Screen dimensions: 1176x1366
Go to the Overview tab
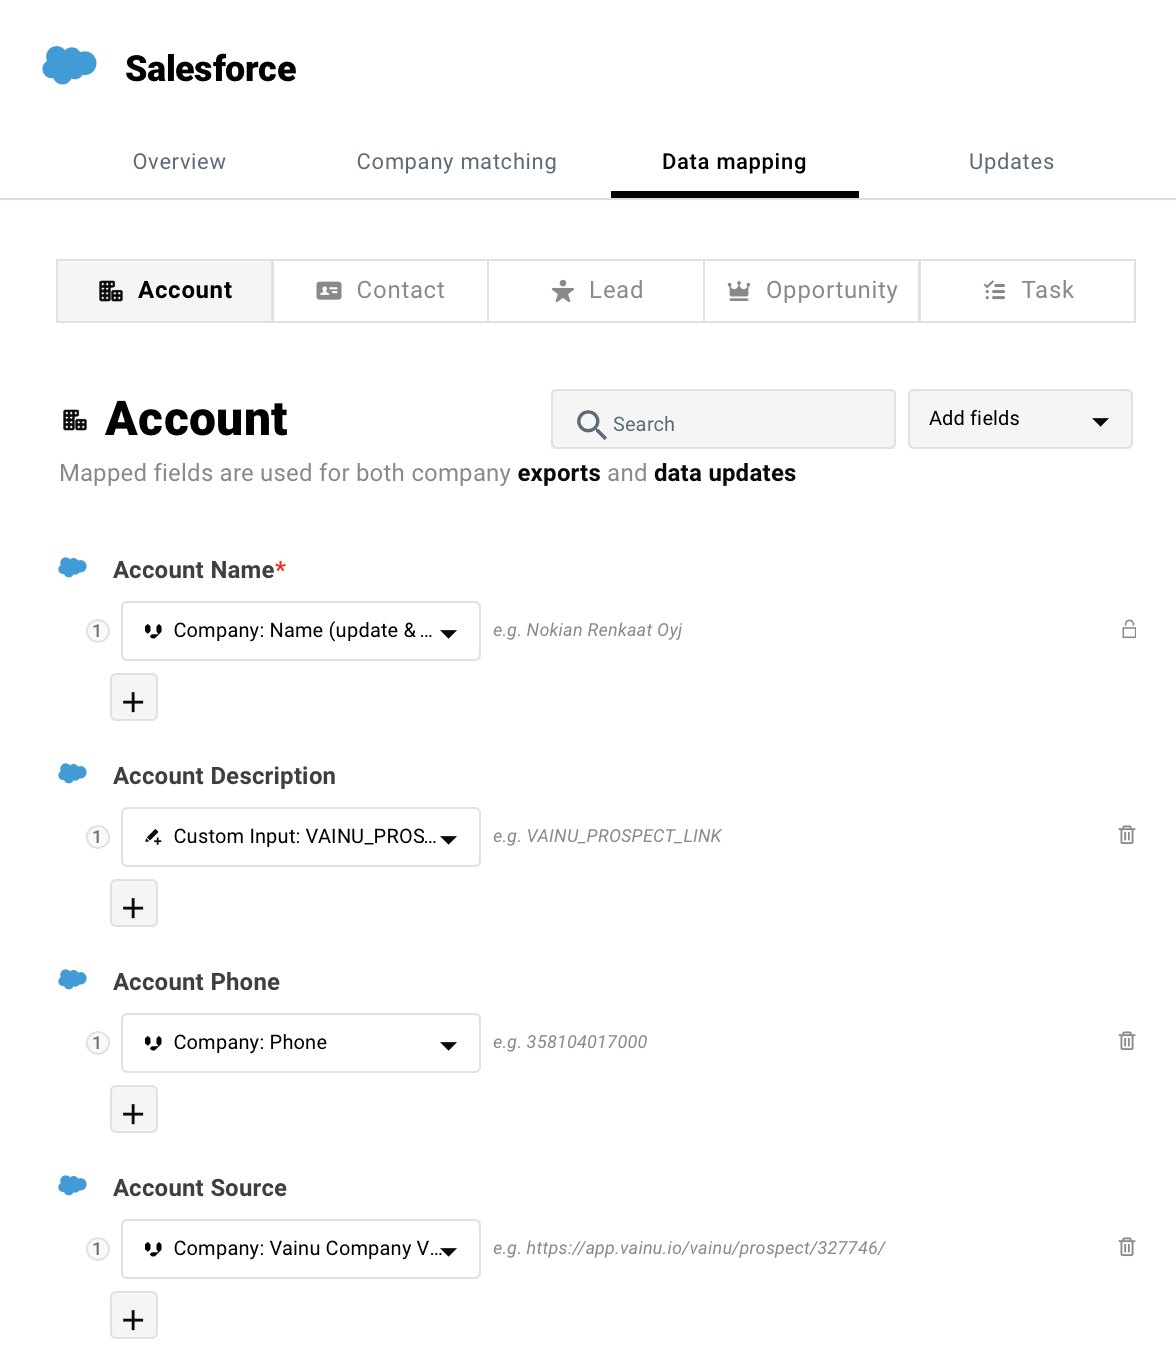[x=179, y=162]
